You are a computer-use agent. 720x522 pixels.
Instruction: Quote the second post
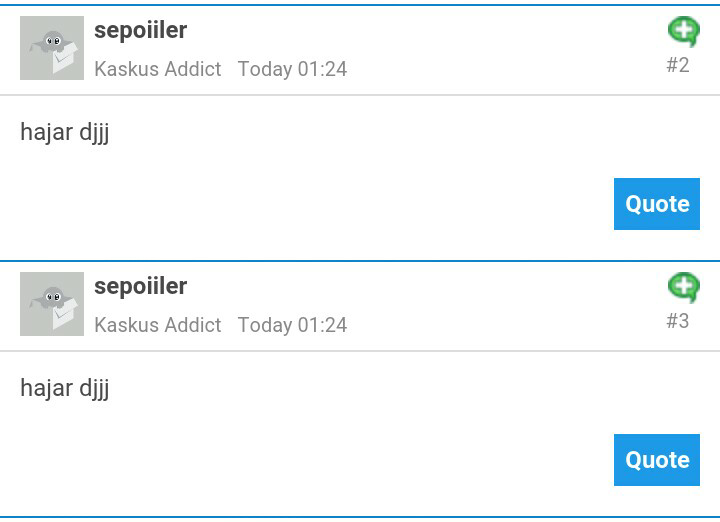(x=657, y=204)
